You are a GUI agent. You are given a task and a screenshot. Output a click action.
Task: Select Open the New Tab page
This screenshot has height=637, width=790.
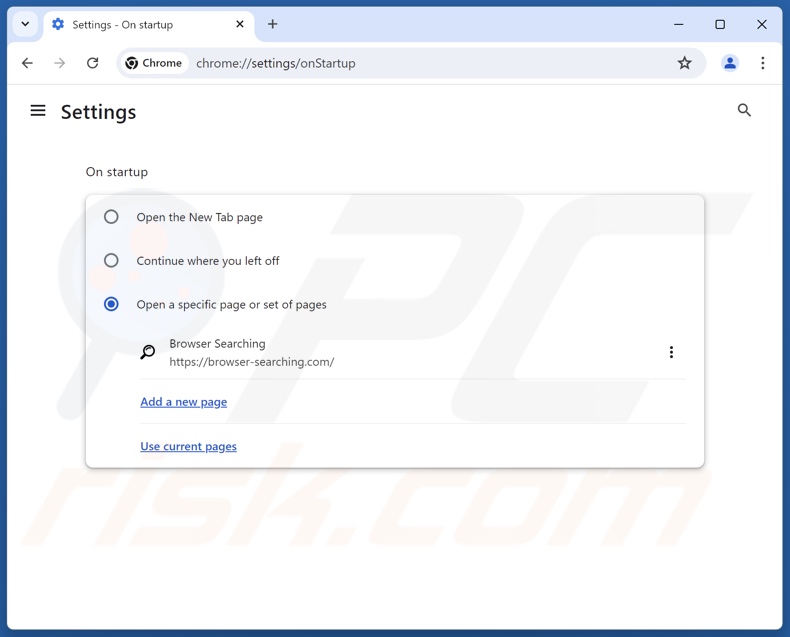pos(111,217)
